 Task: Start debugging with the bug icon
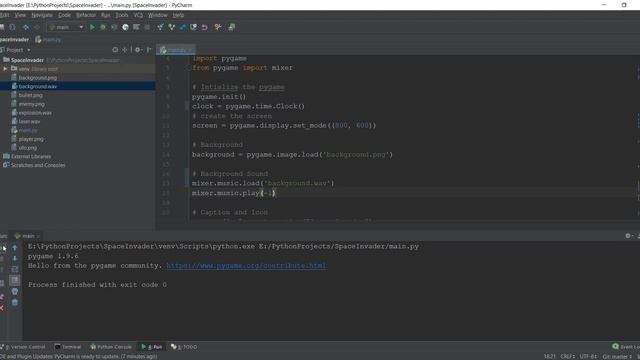tap(103, 27)
